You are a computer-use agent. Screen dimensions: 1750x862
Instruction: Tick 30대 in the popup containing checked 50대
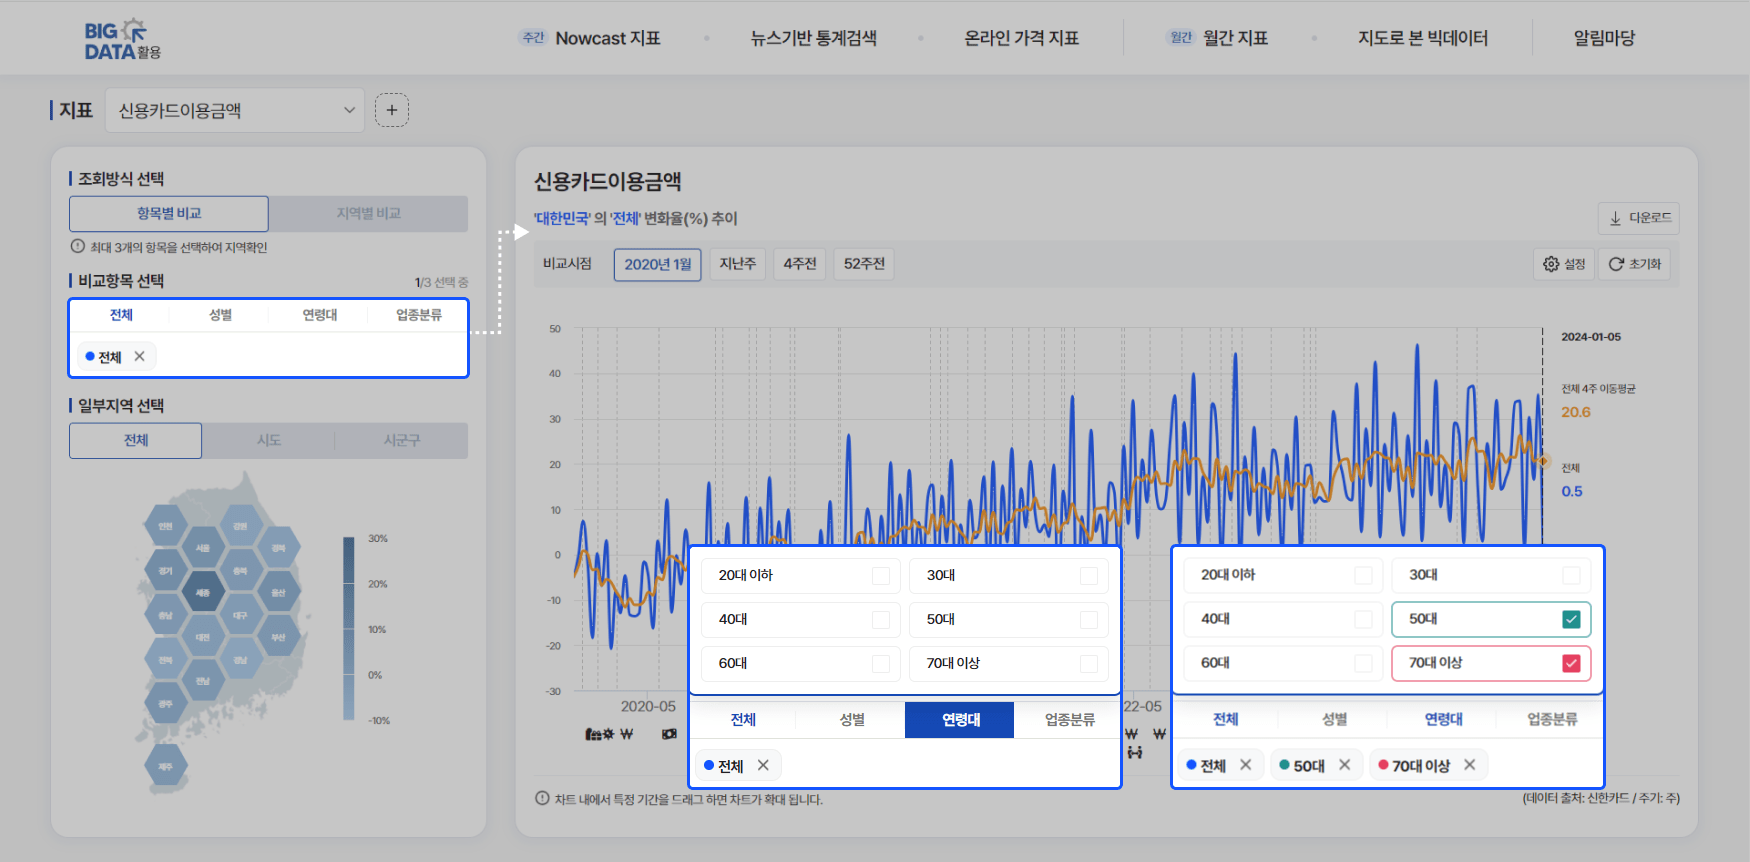click(x=1571, y=575)
